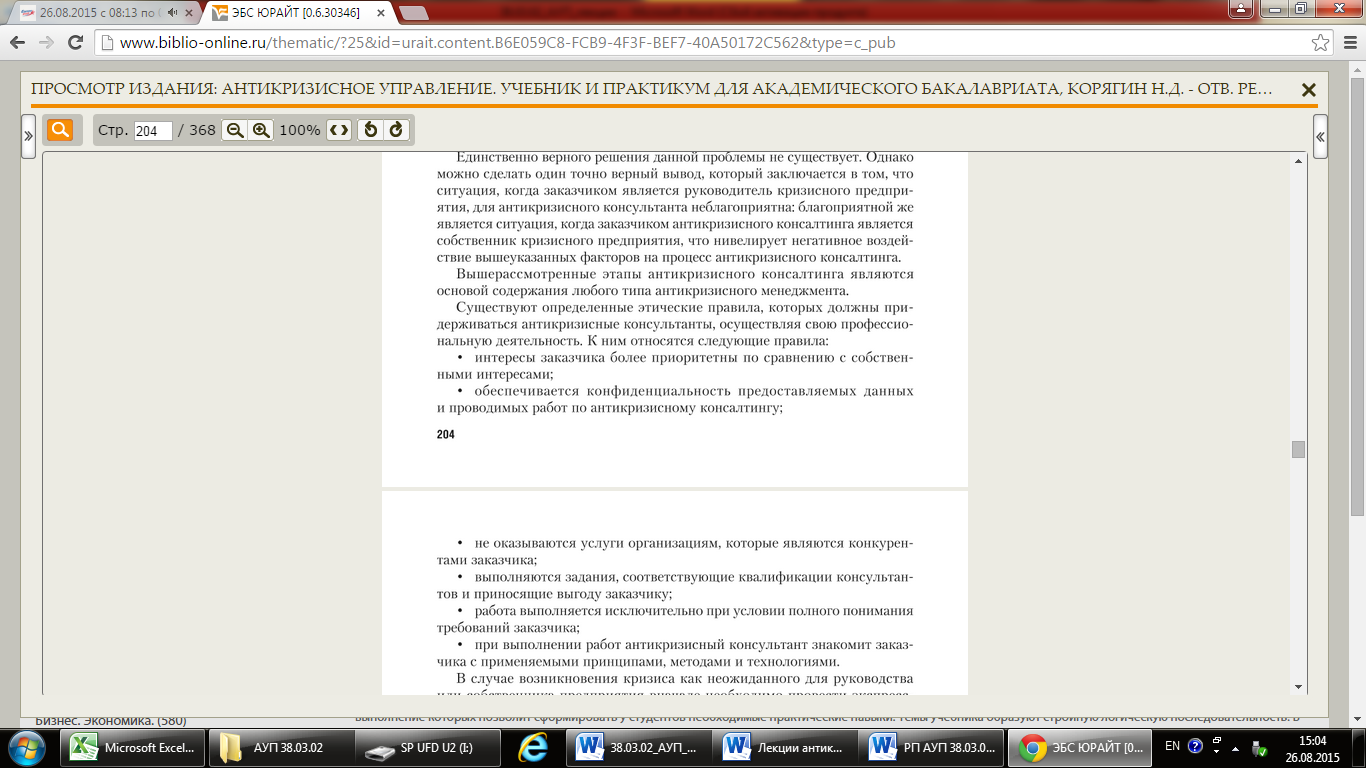Screen dimensions: 1366x768
Task: Open 'SP UFD U2 (E:)' drive window in taskbar
Action: (x=428, y=748)
